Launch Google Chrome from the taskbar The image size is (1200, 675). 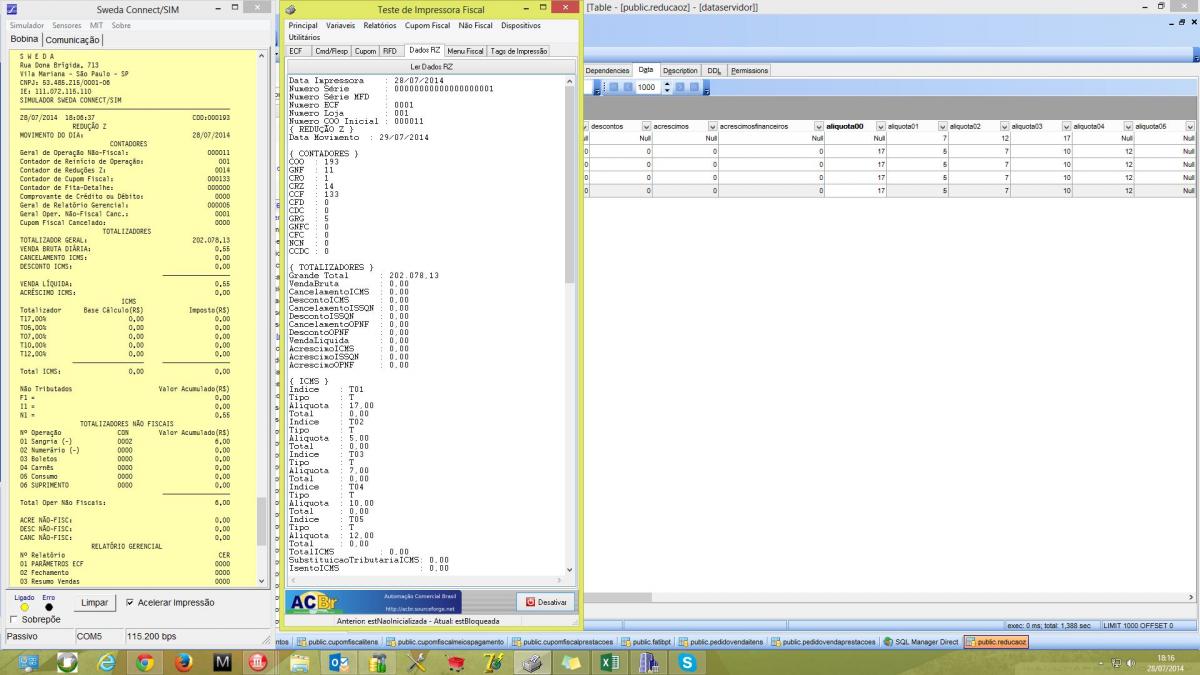click(144, 662)
